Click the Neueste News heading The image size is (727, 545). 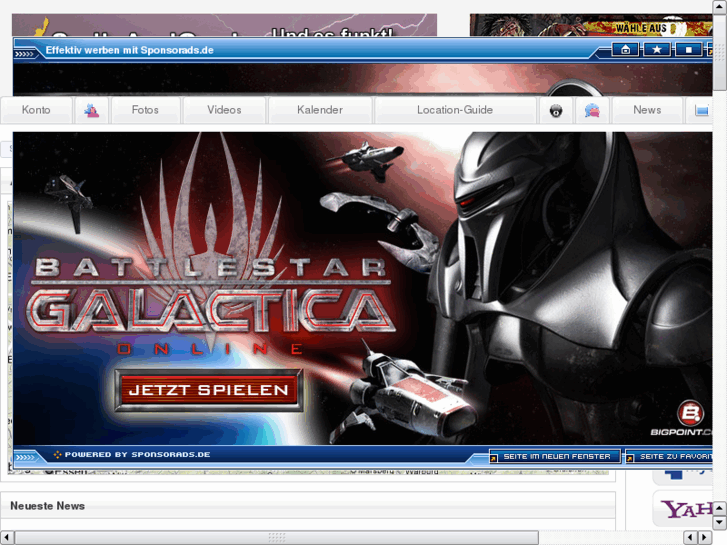(47, 506)
